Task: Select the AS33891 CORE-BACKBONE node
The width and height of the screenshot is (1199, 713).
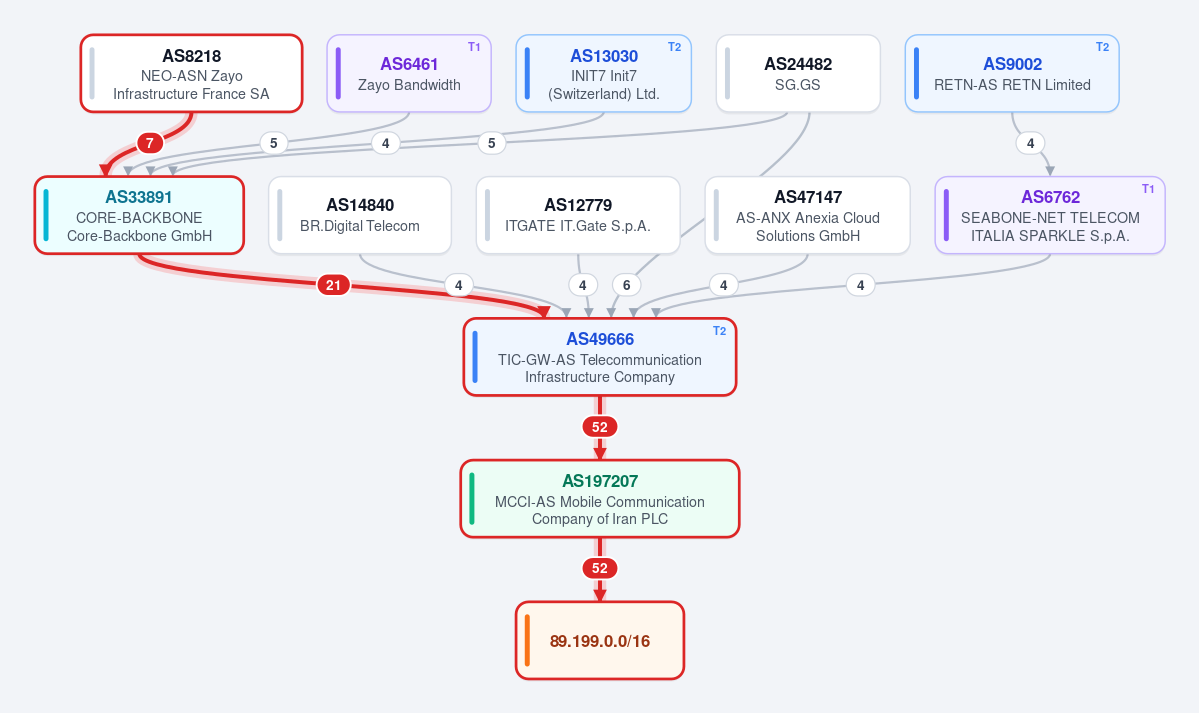Action: [139, 215]
